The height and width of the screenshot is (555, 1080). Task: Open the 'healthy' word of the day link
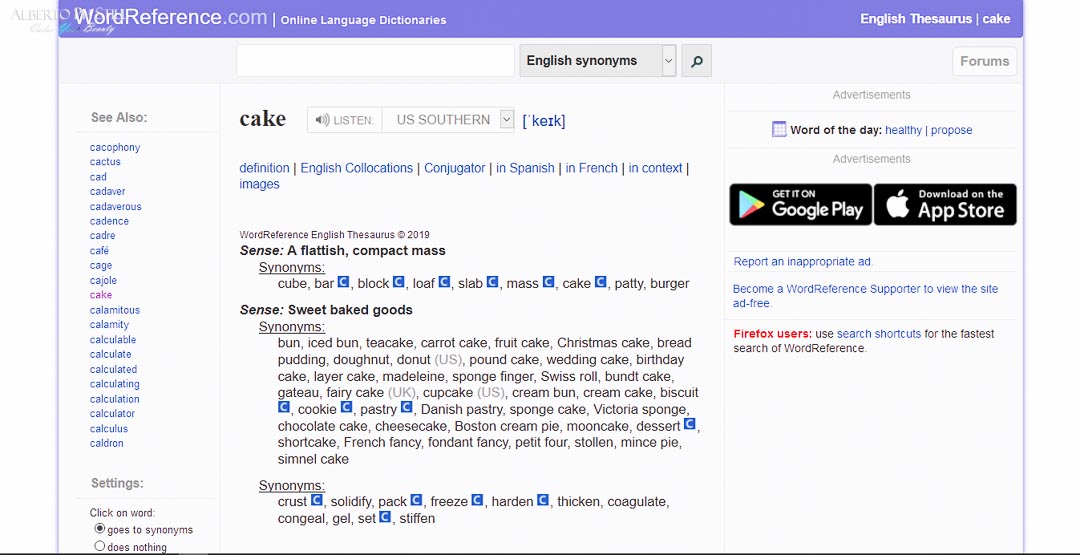[903, 130]
